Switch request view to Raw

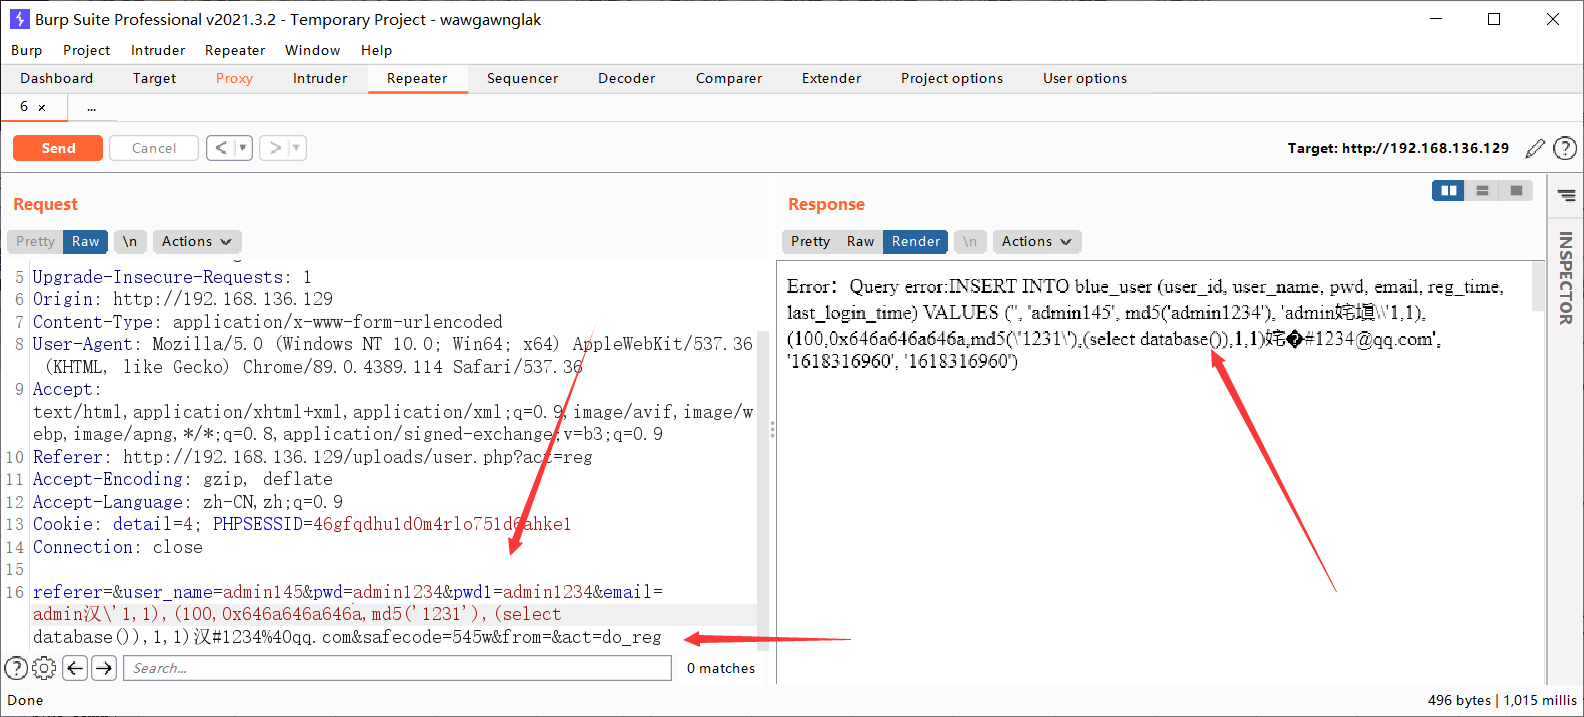(86, 241)
